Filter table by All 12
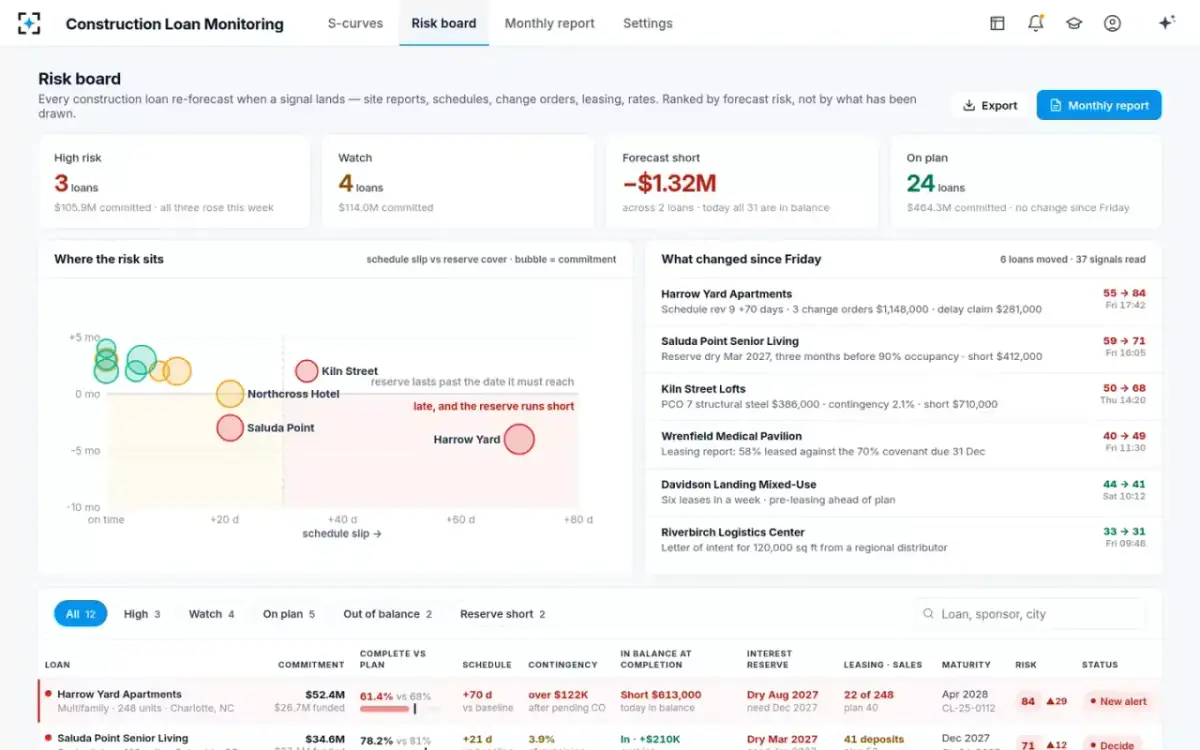Viewport: 1200px width, 750px height. point(80,614)
